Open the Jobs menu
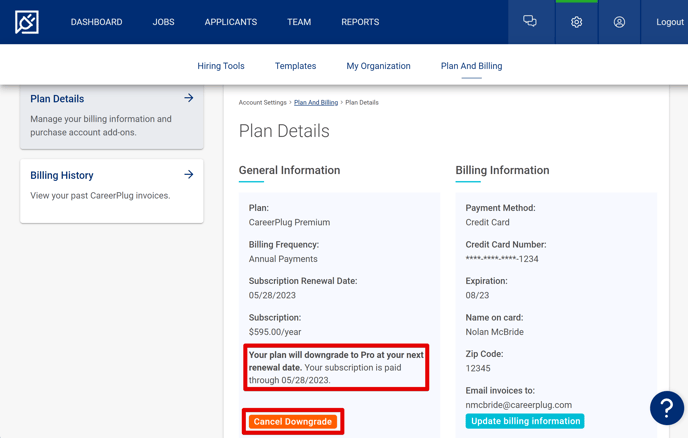The image size is (688, 438). [x=163, y=22]
